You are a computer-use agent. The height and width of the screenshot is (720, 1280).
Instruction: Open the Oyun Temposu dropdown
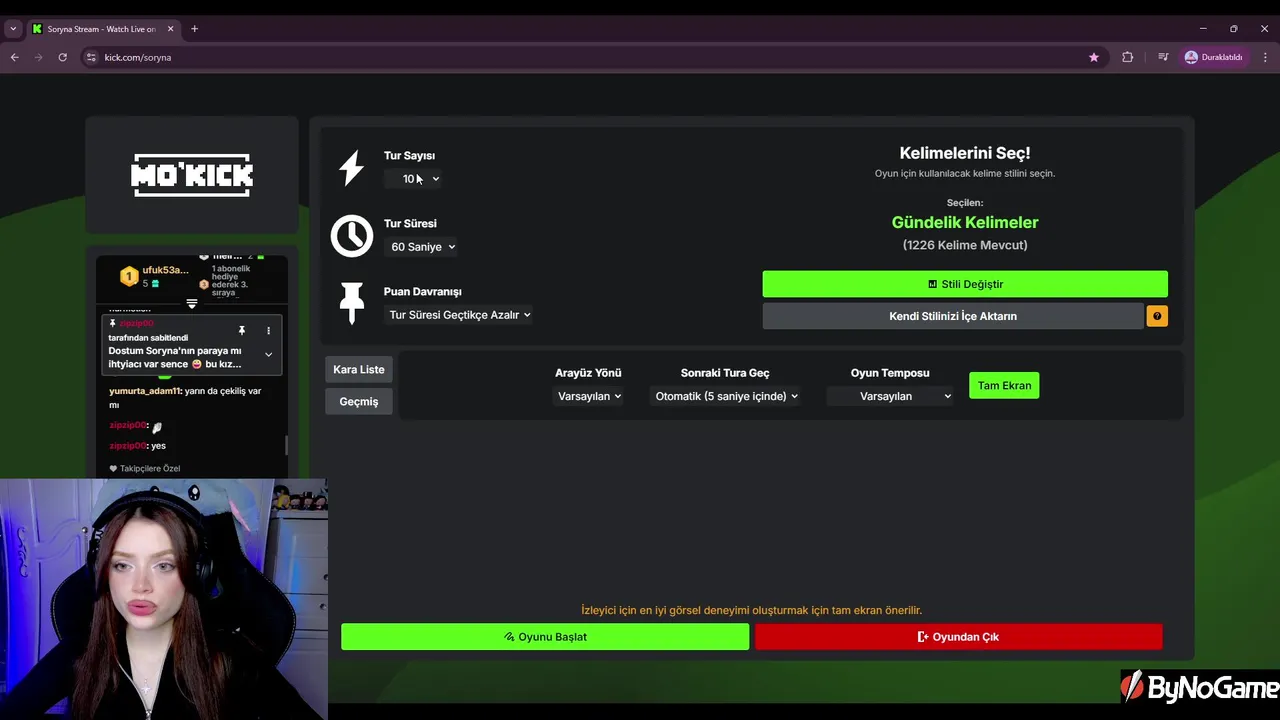[890, 396]
